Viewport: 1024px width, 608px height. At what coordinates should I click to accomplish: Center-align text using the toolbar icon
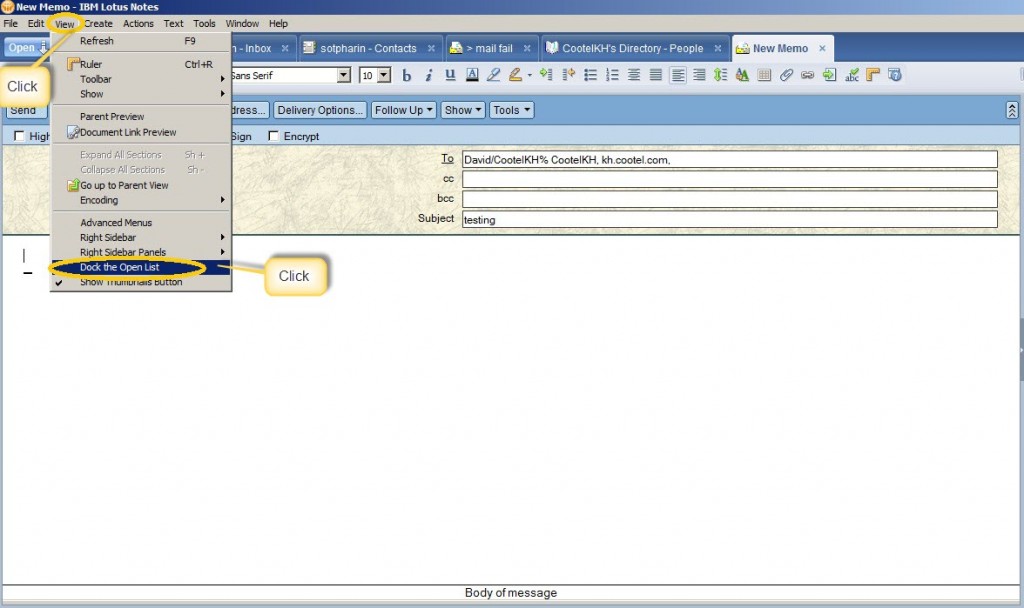634,75
